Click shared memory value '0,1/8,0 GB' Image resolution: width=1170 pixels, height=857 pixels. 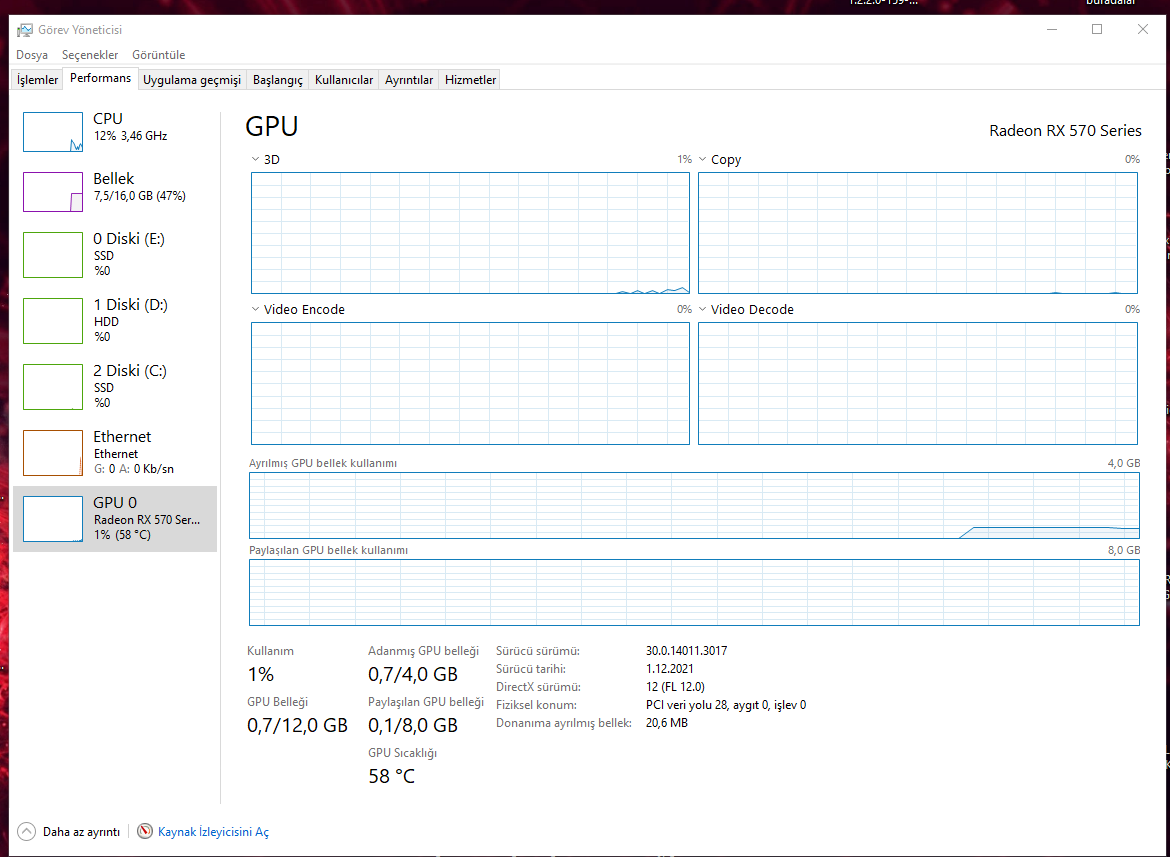coord(413,725)
